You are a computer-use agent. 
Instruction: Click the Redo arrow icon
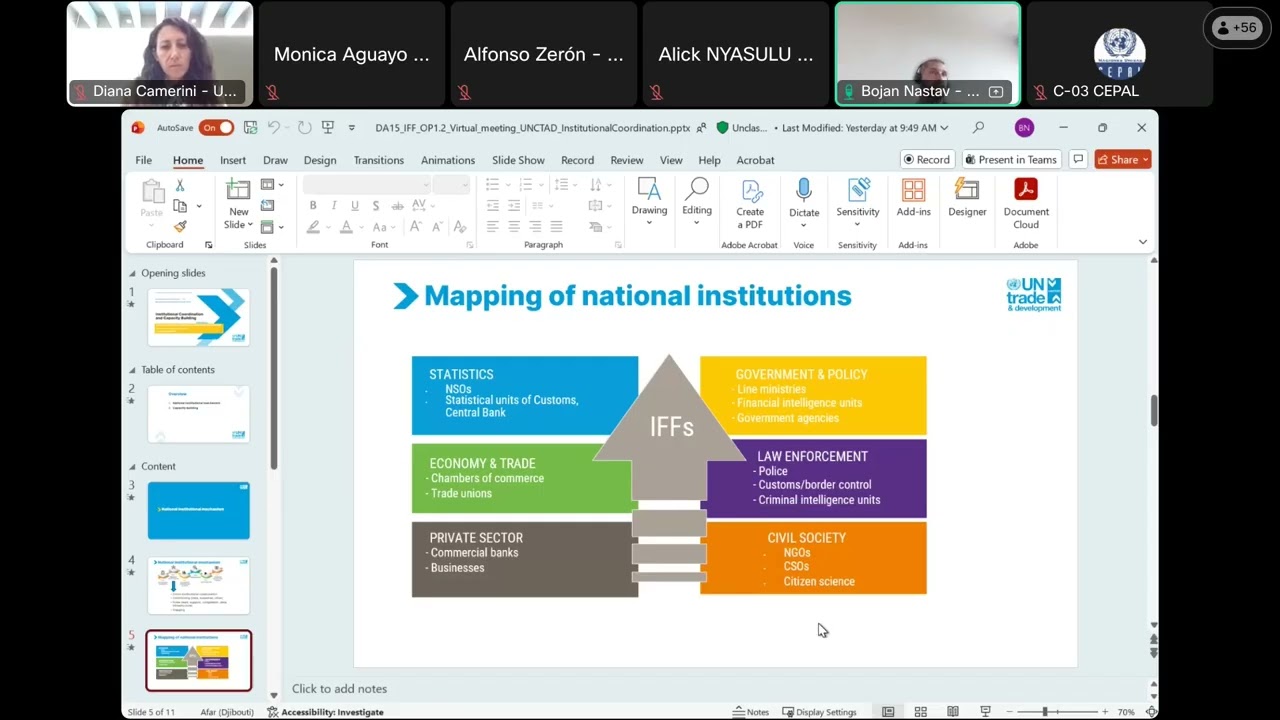pyautogui.click(x=304, y=128)
